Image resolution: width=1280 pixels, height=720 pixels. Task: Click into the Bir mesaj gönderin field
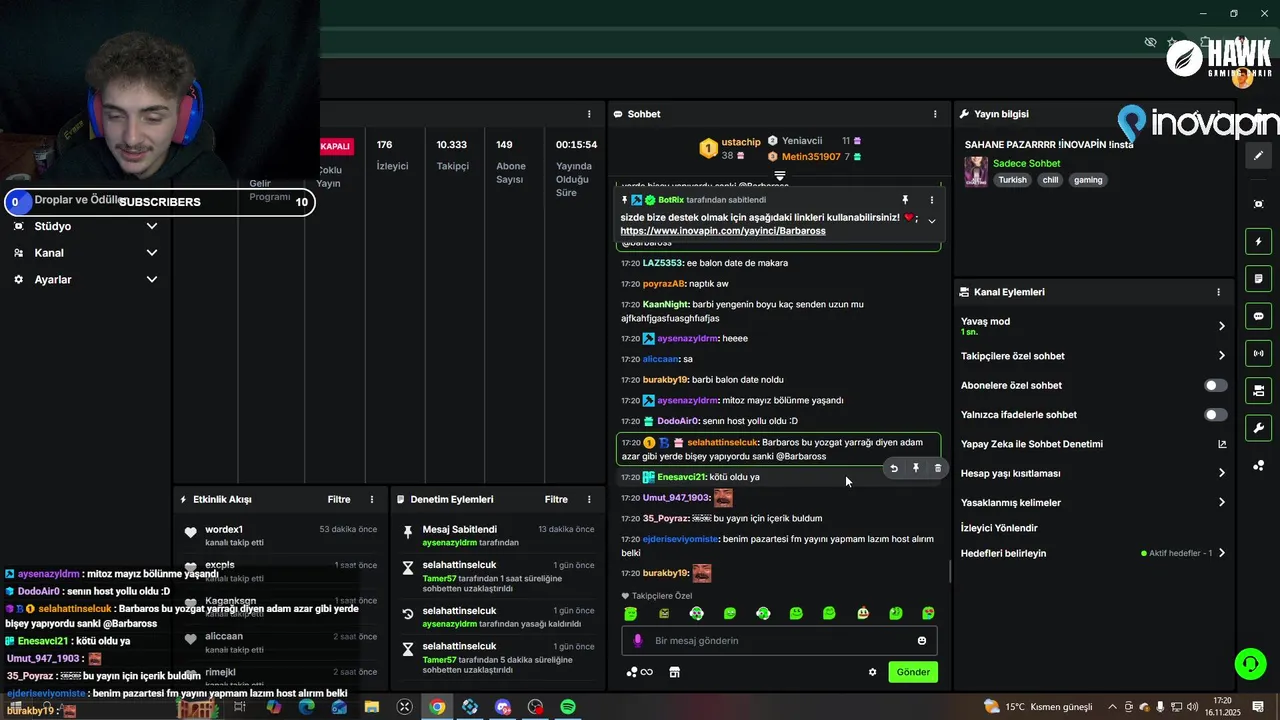click(778, 640)
